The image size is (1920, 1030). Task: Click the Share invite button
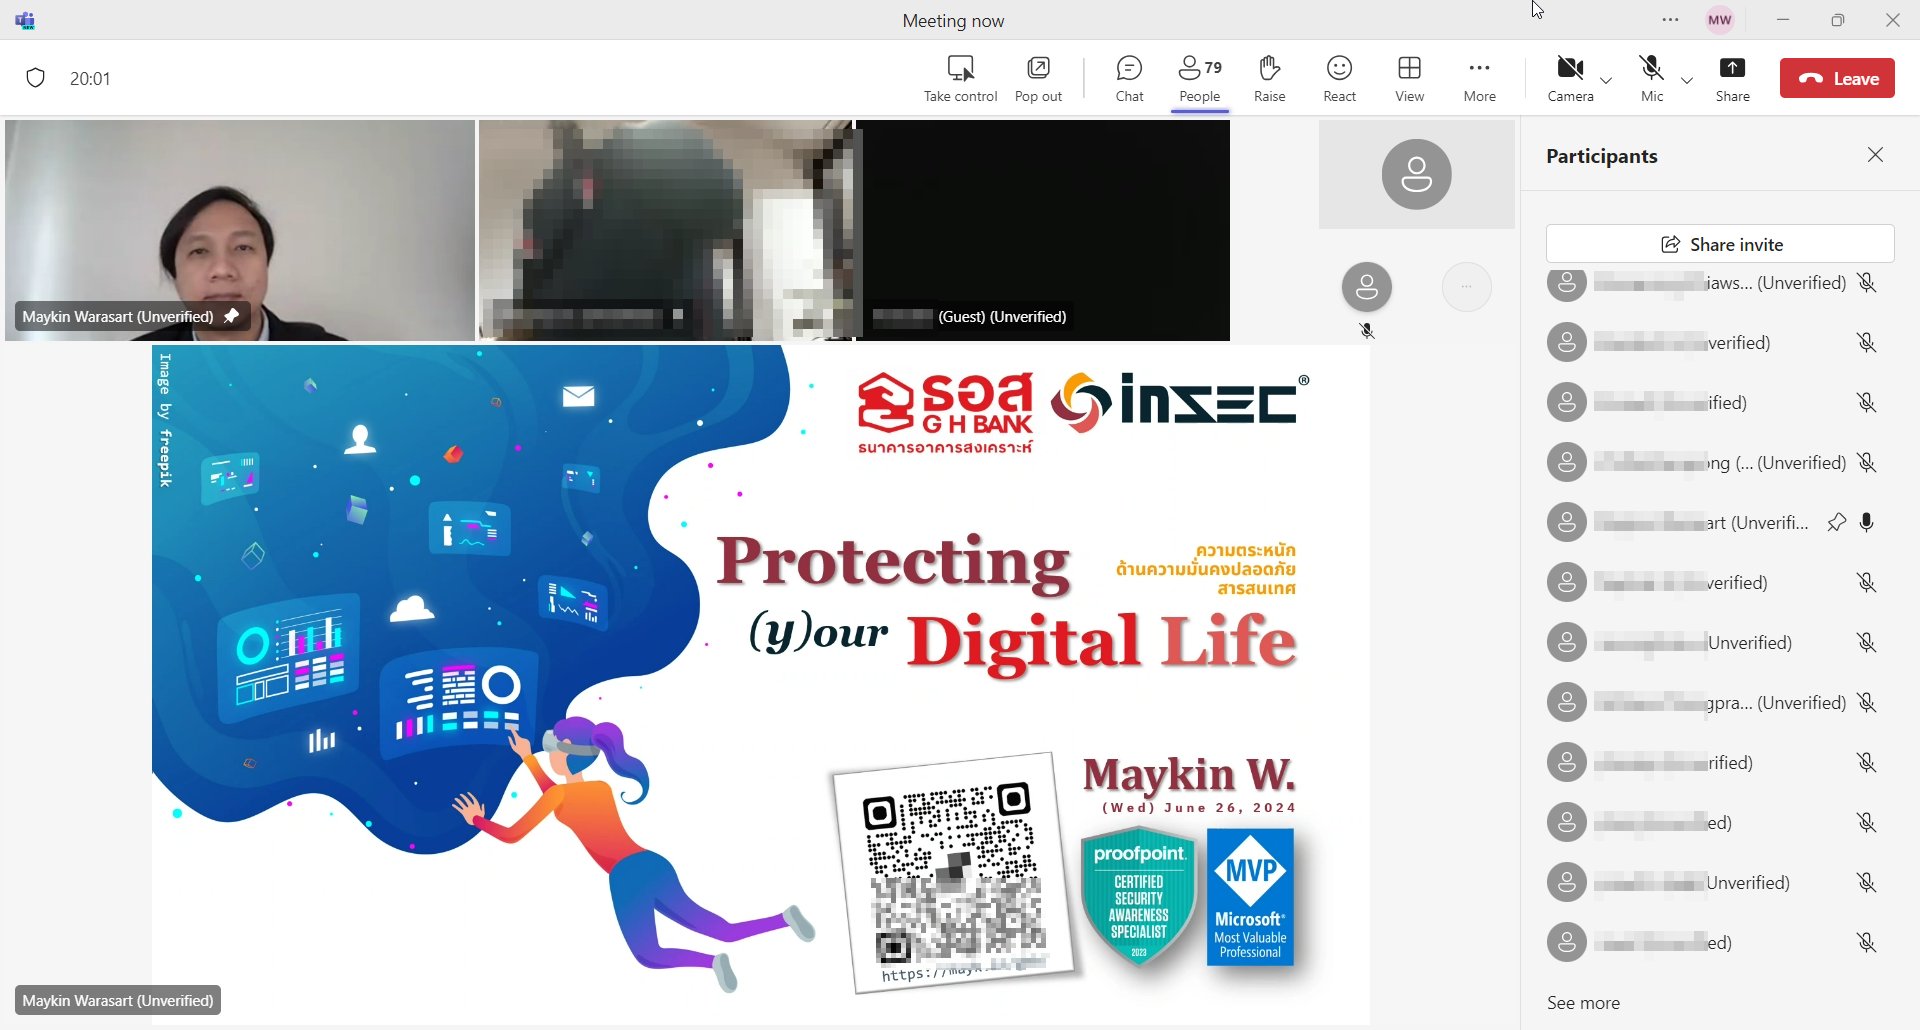[x=1720, y=244]
